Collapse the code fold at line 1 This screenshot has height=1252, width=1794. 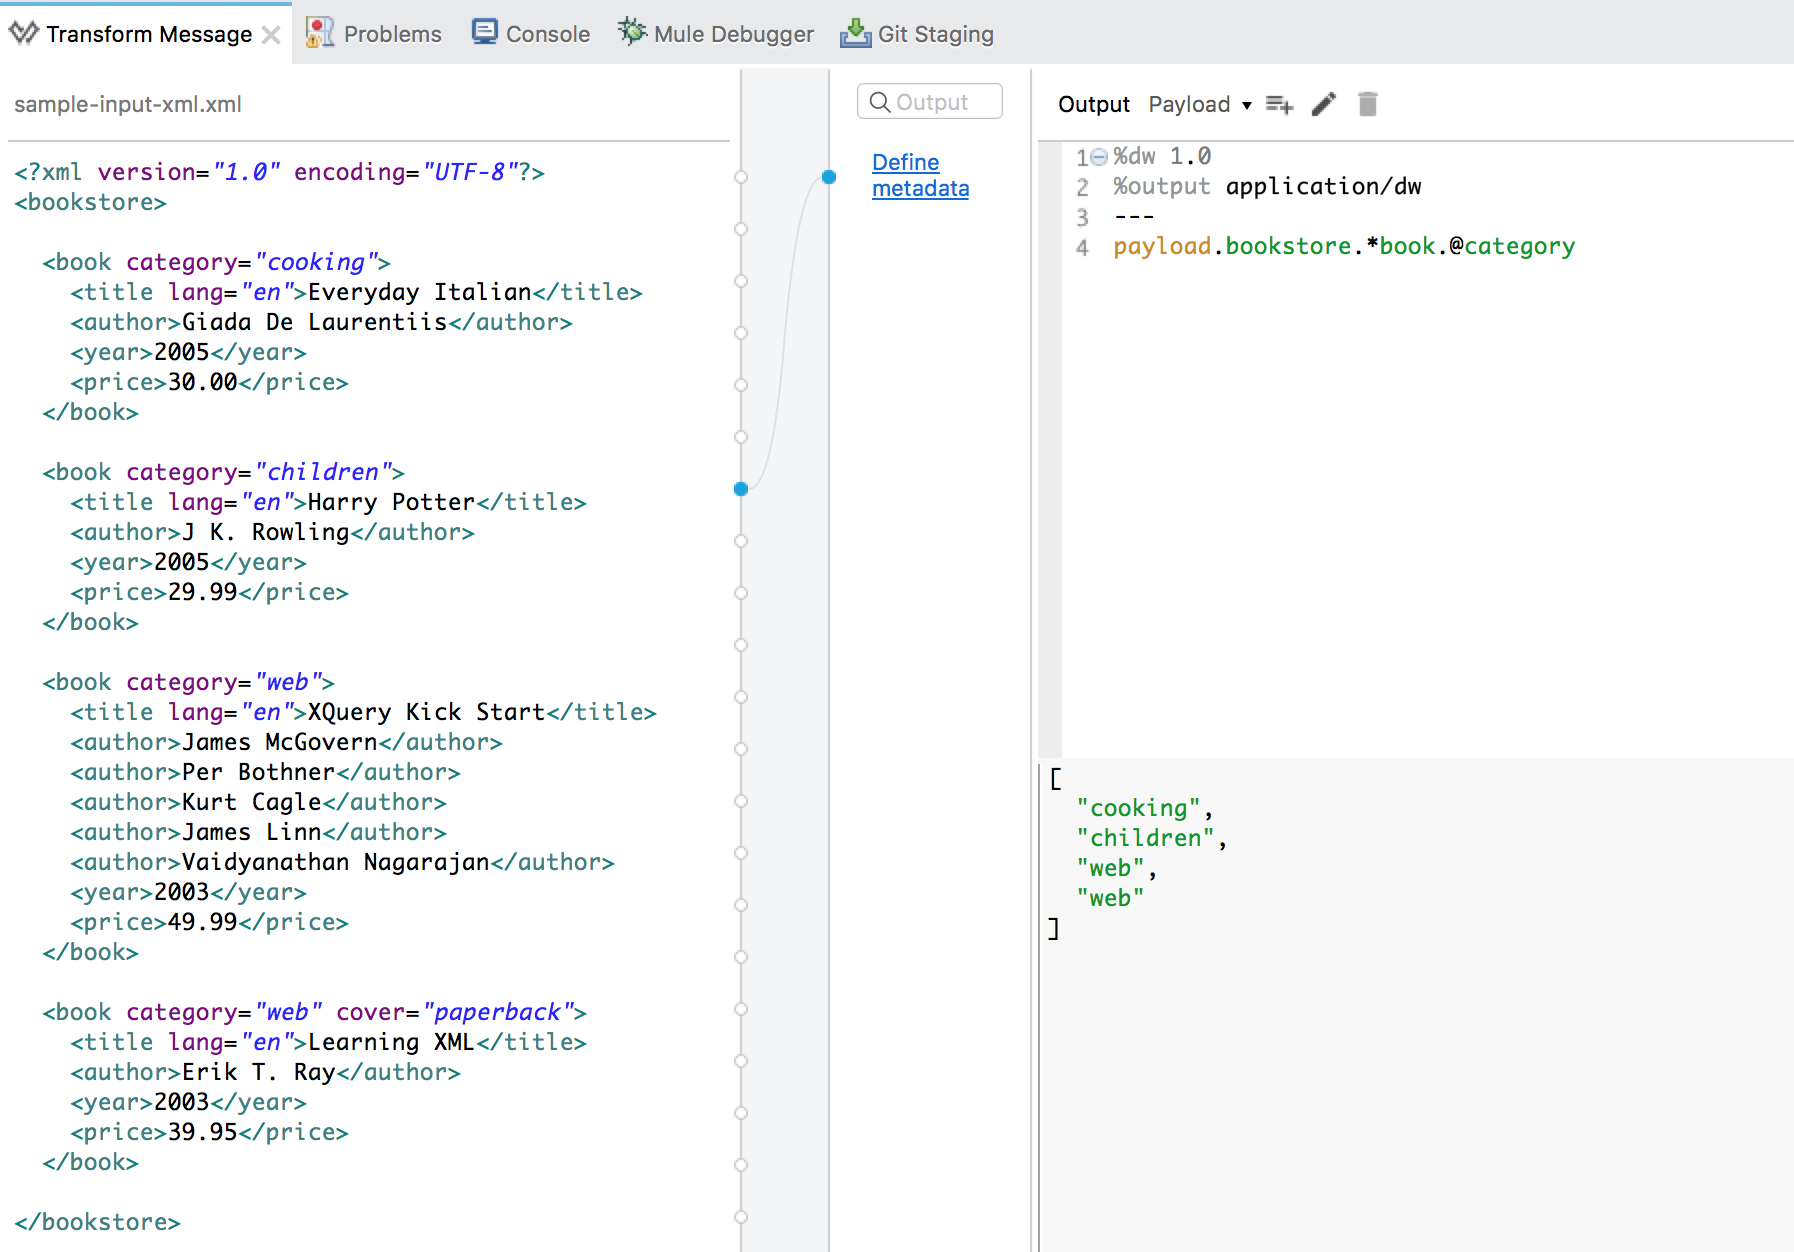click(x=1098, y=157)
